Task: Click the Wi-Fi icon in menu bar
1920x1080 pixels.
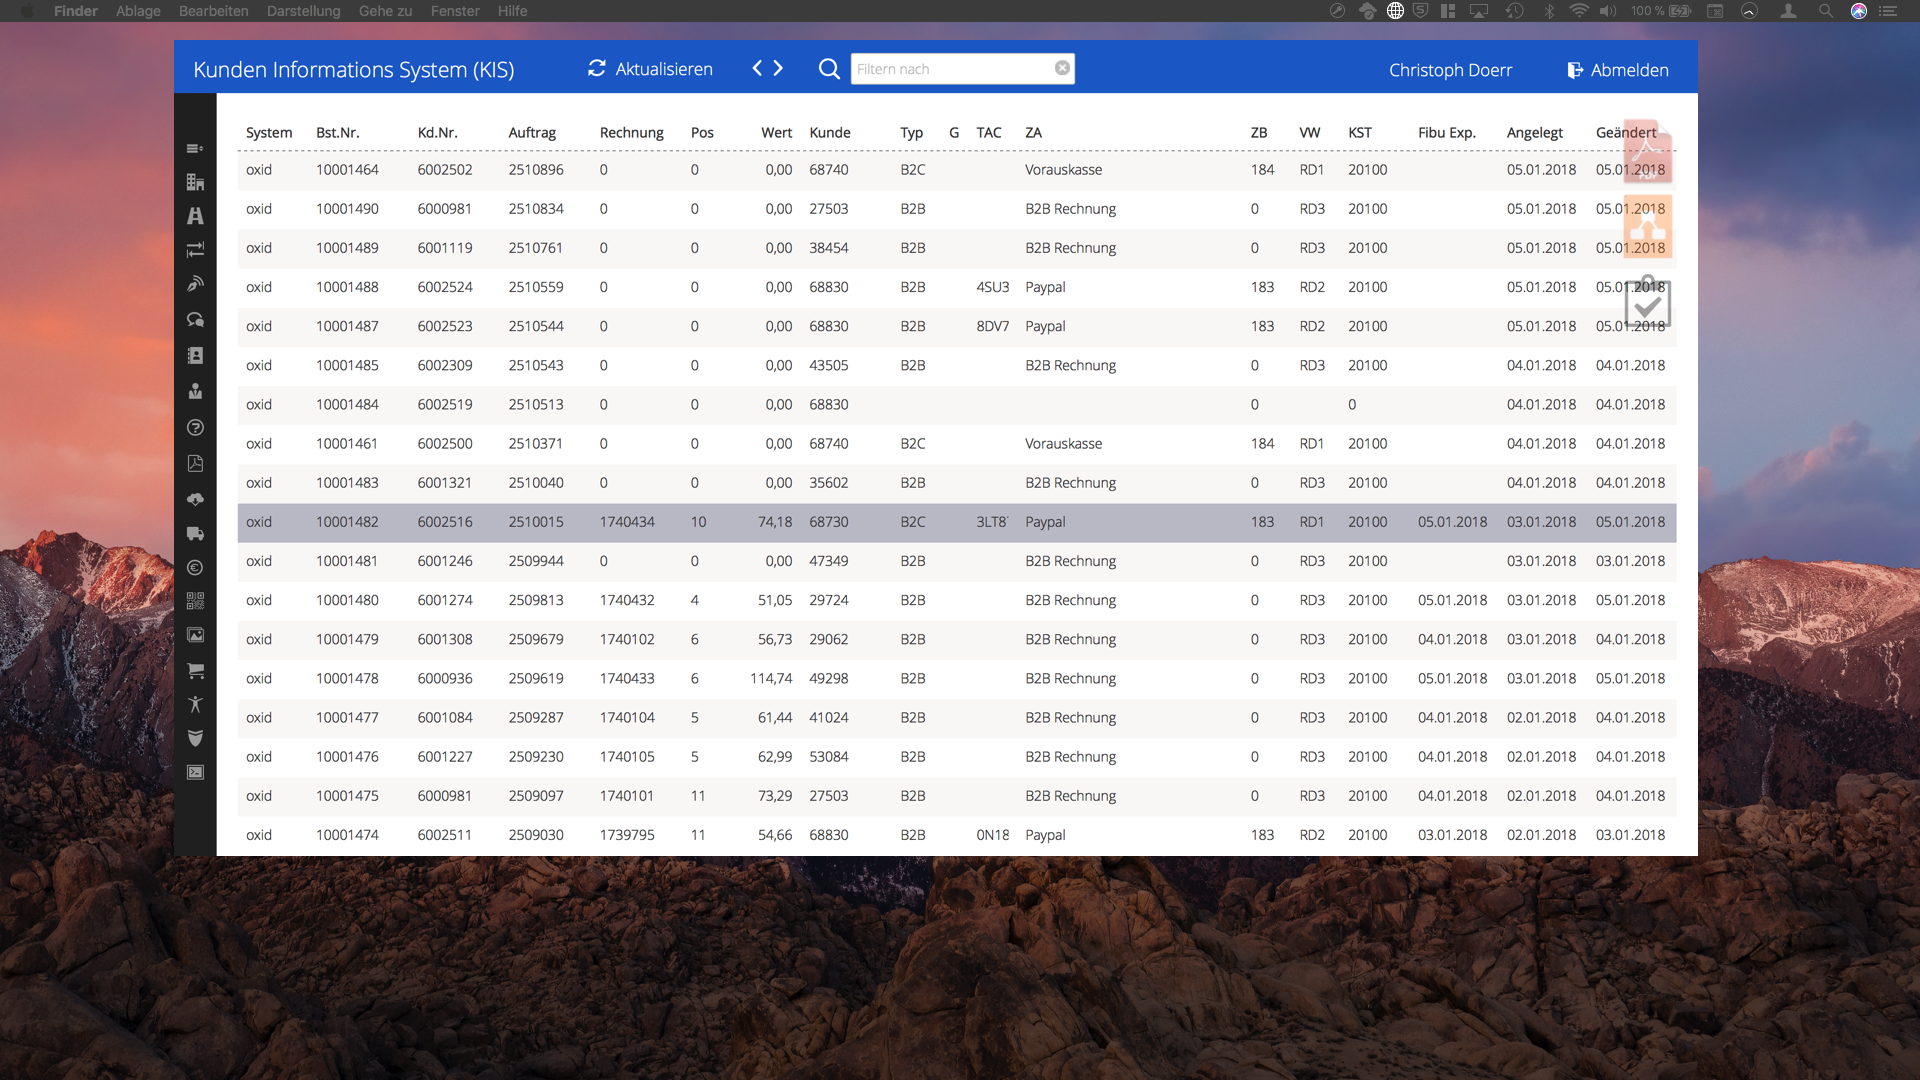Action: 1579,11
